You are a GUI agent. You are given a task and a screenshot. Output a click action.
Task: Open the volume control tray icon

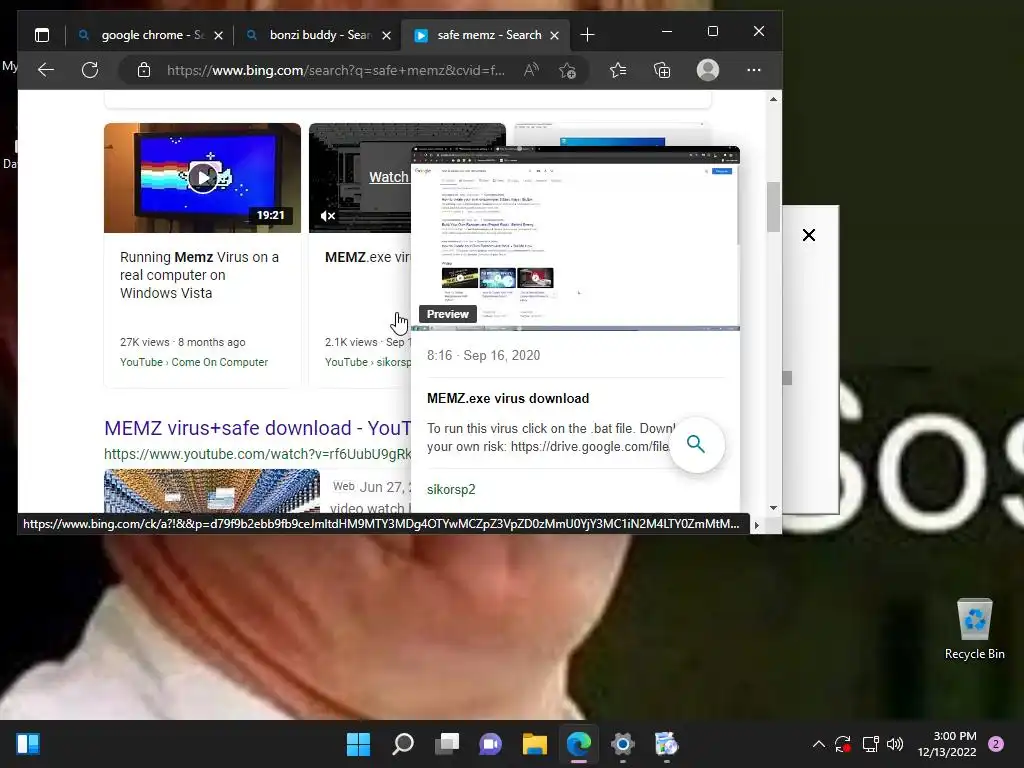pos(895,744)
